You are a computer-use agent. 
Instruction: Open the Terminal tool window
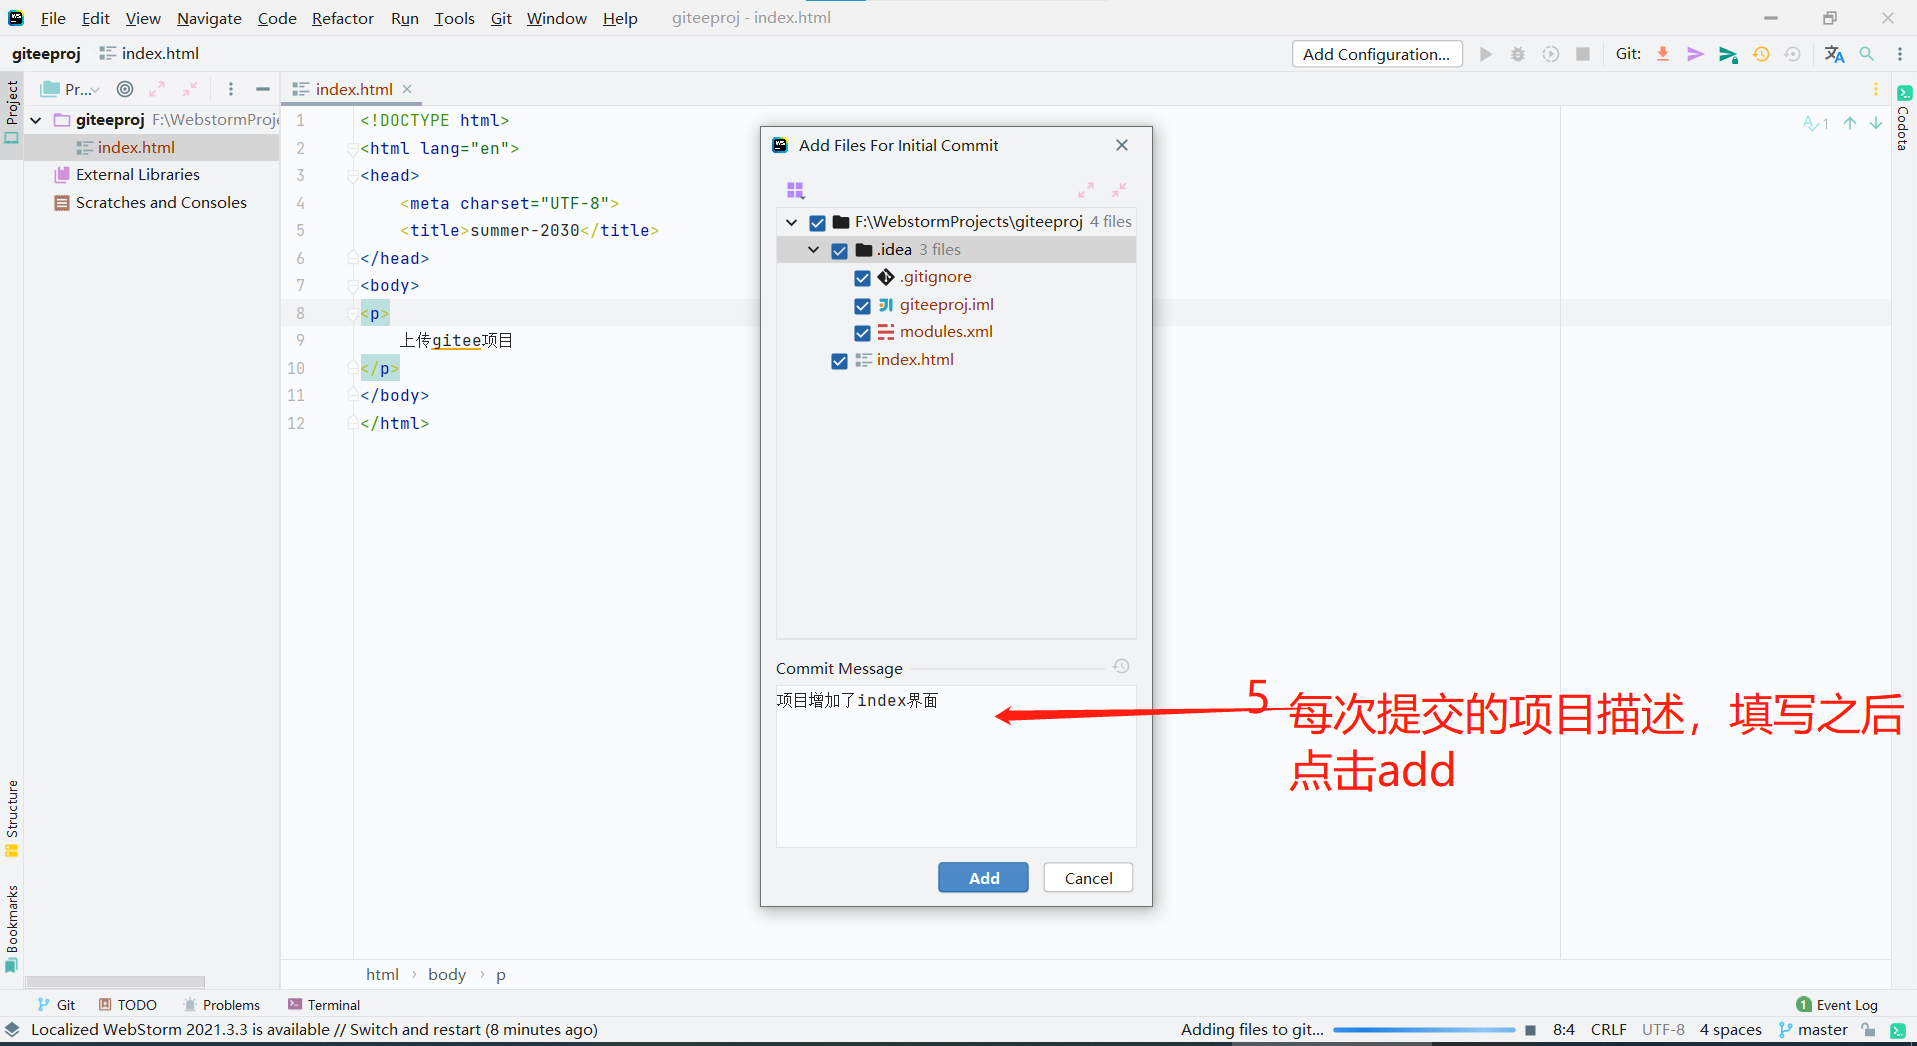pyautogui.click(x=324, y=1005)
